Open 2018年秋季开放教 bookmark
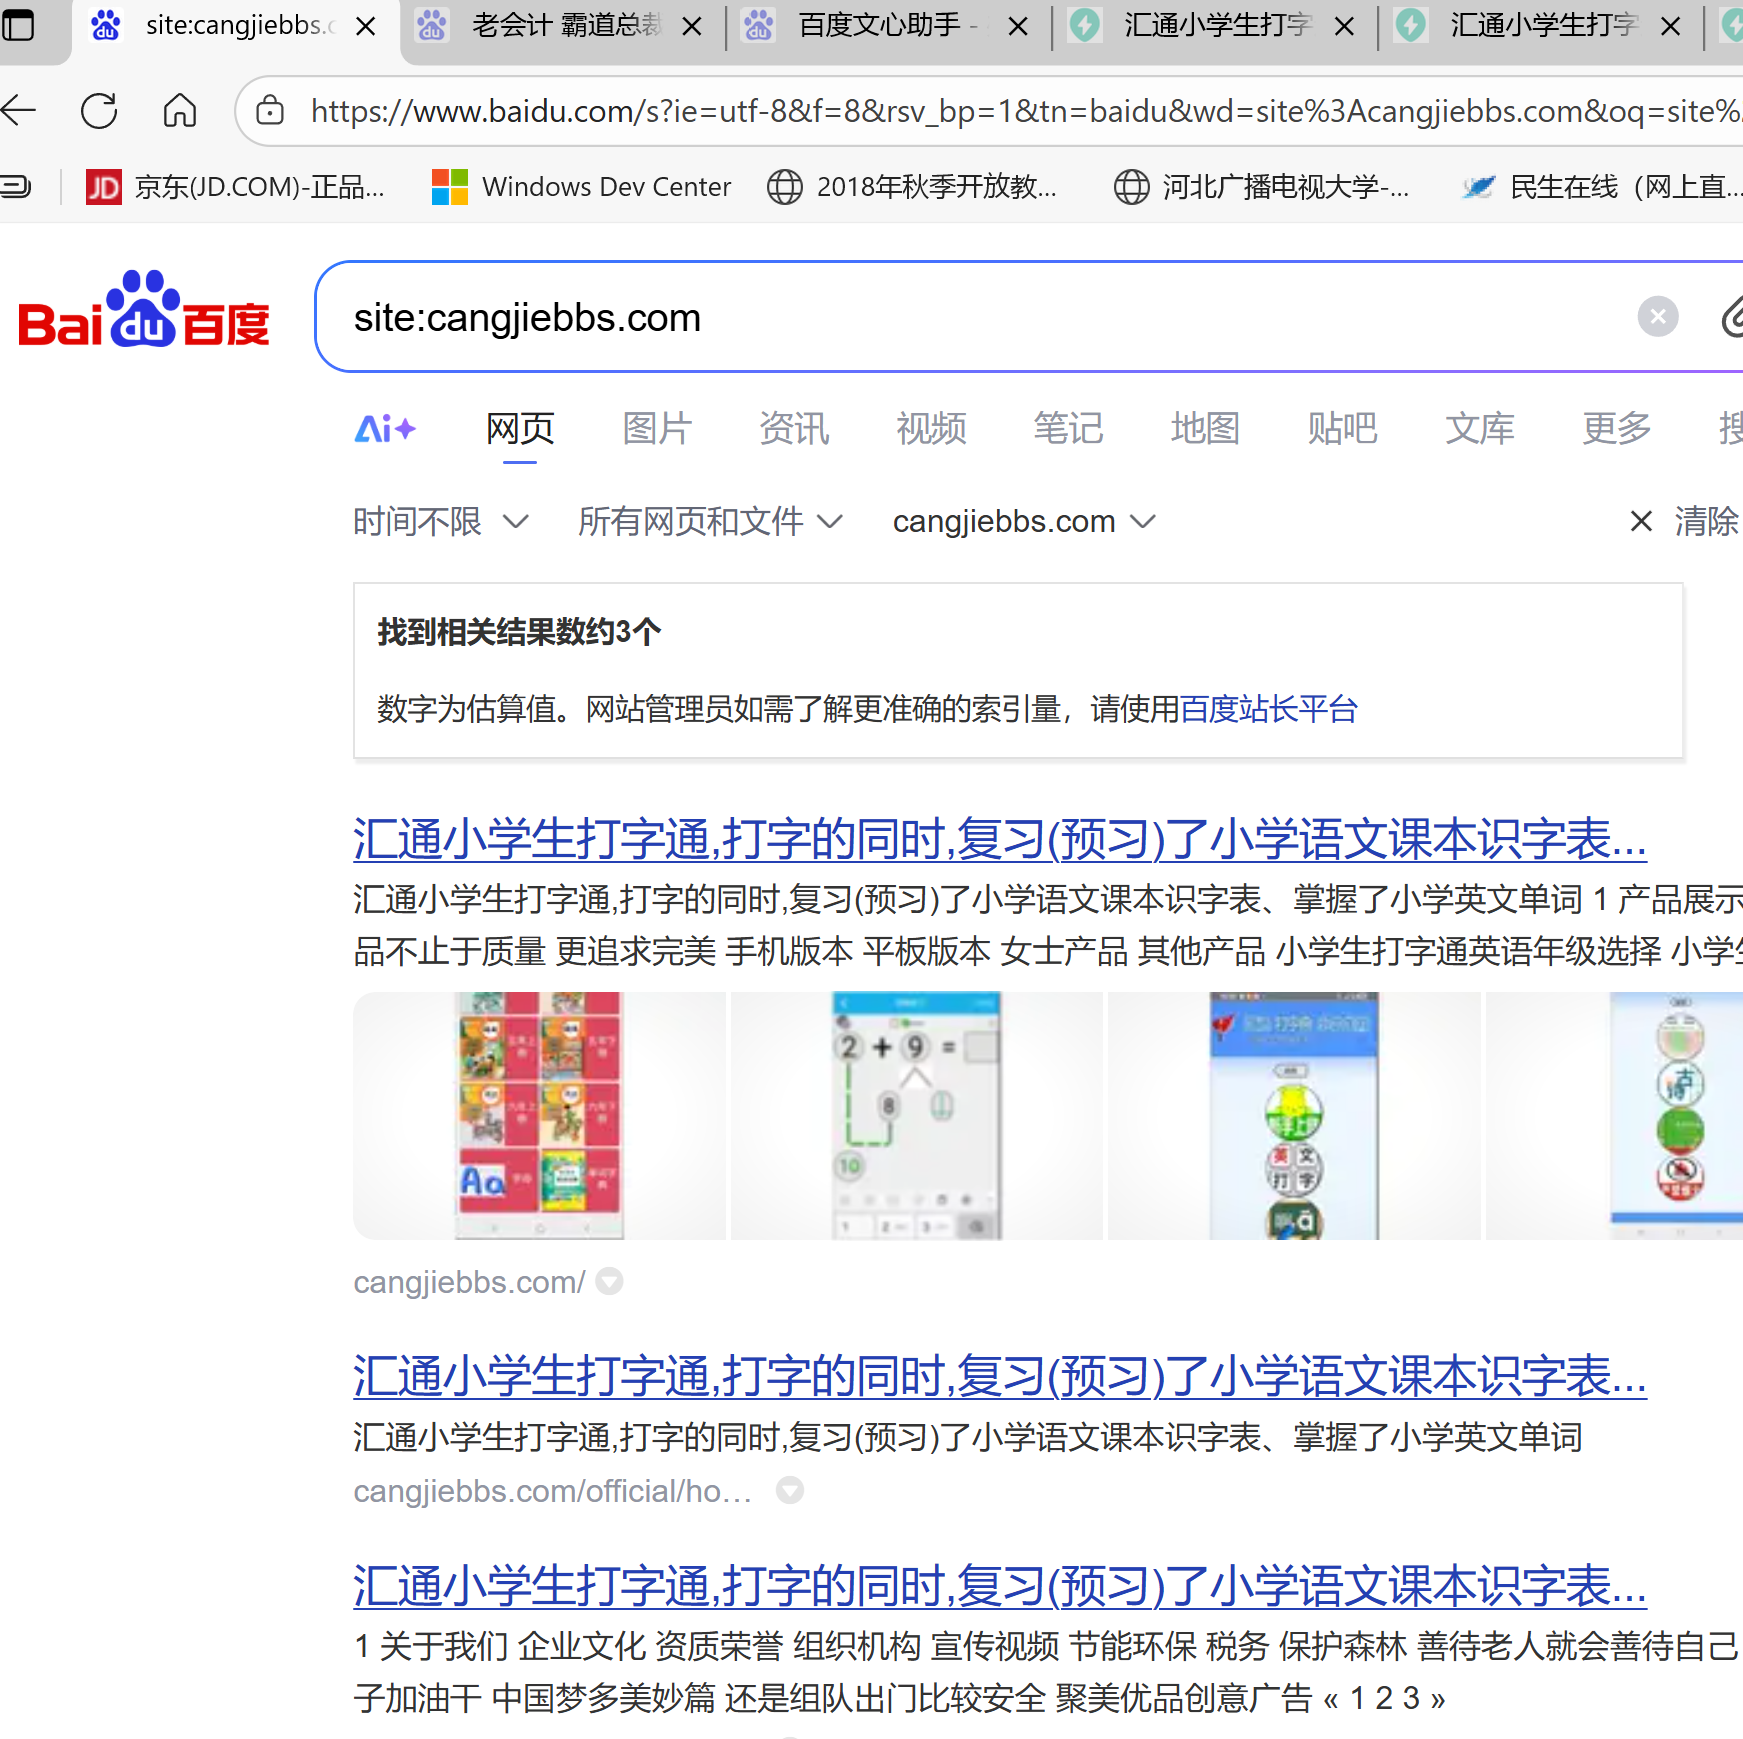Viewport: 1743px width, 1739px height. 912,187
